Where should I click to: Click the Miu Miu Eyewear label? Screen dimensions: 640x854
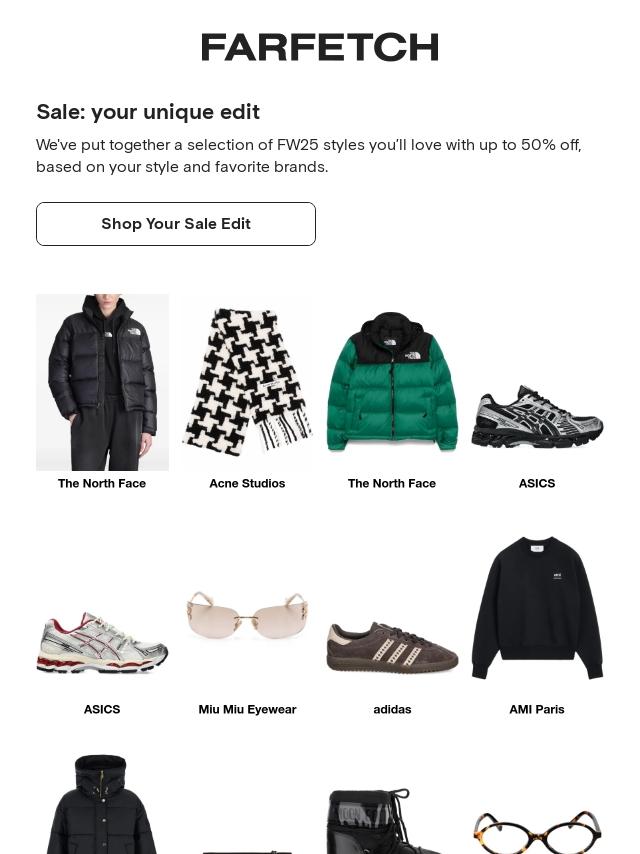[x=247, y=709]
